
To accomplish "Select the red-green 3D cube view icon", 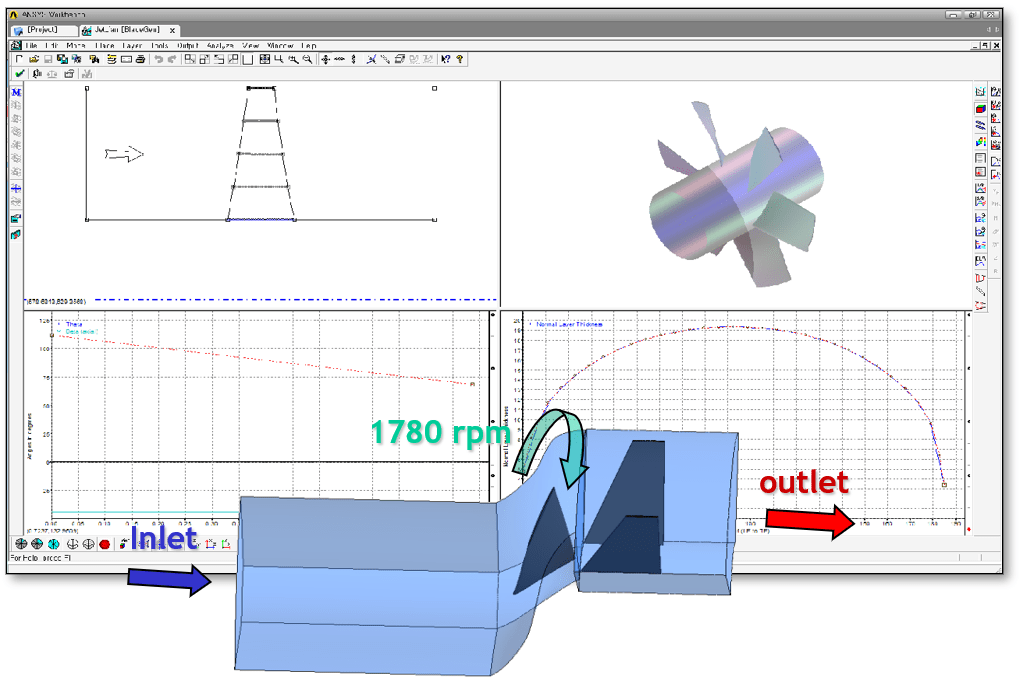I will 980,107.
